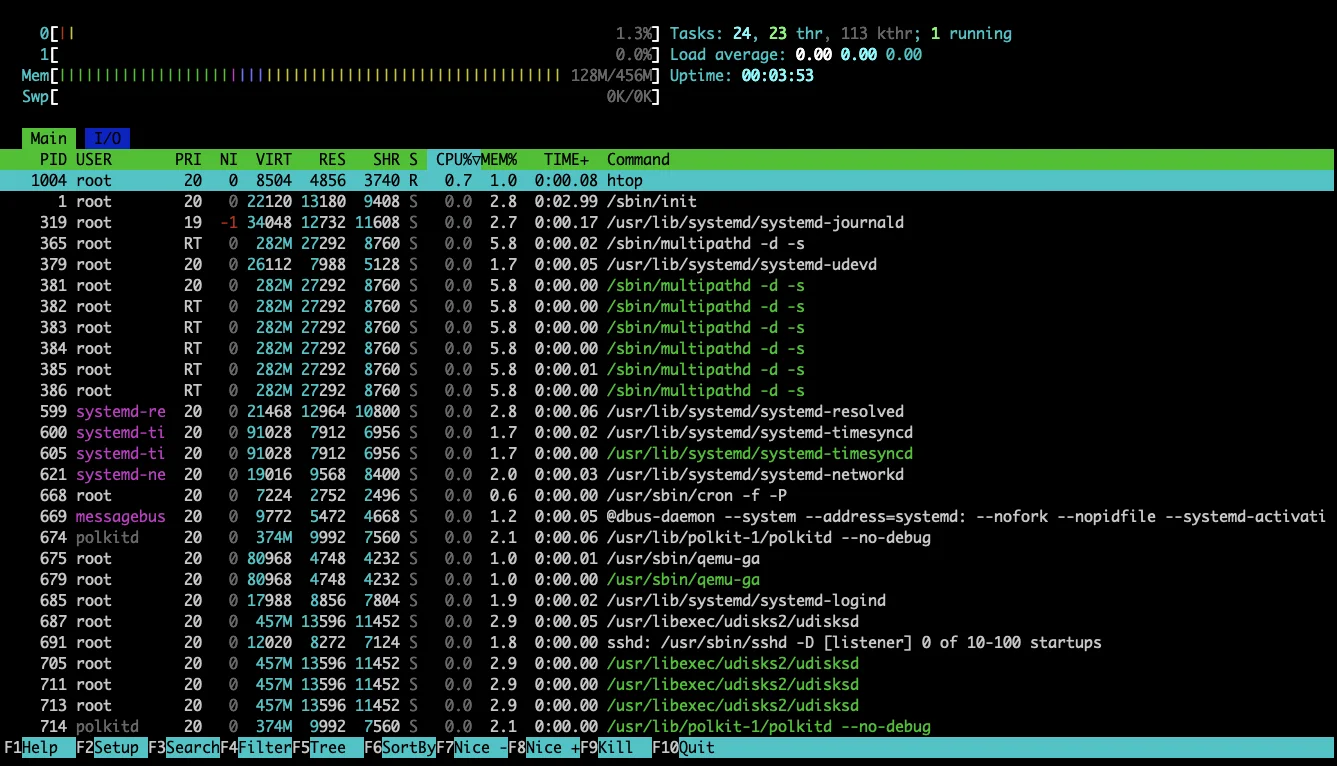Sort by PID column header

coord(53,160)
